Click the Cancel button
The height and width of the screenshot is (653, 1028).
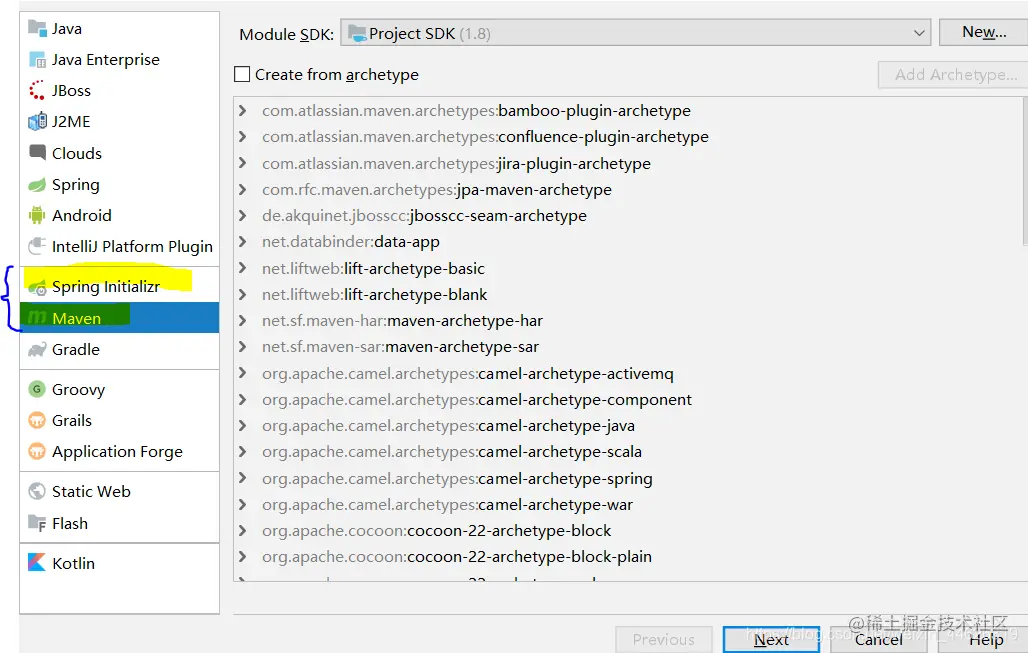[879, 639]
